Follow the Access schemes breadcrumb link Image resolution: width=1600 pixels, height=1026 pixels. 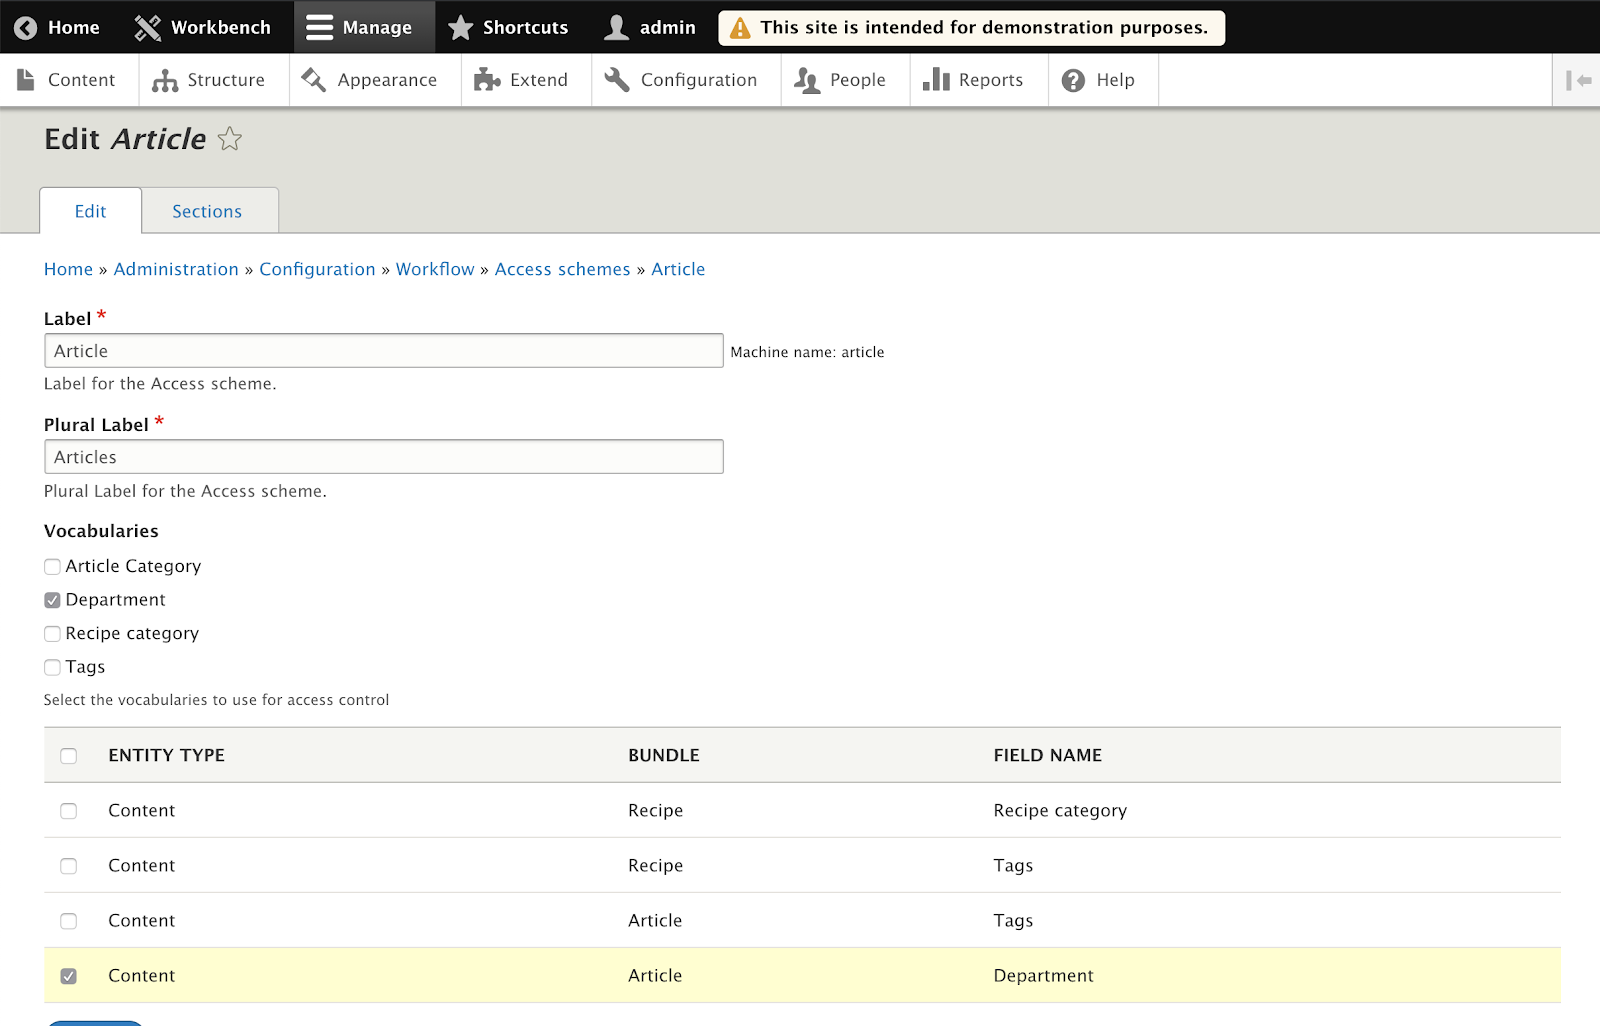coord(563,269)
